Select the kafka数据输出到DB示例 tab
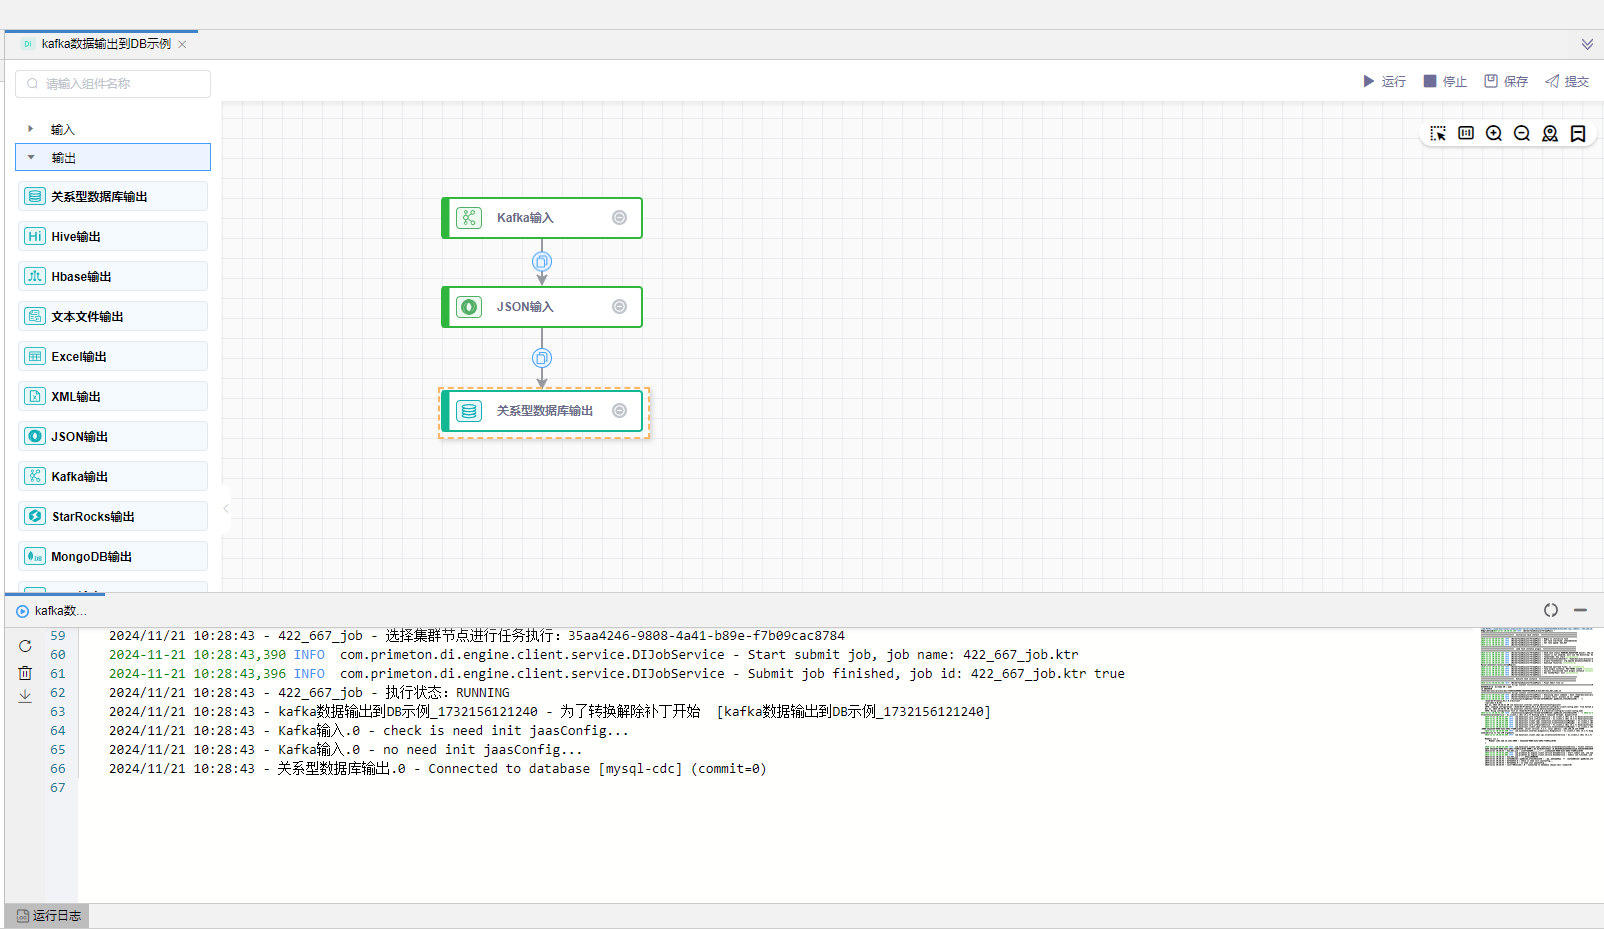Viewport: 1604px width, 929px height. (105, 44)
